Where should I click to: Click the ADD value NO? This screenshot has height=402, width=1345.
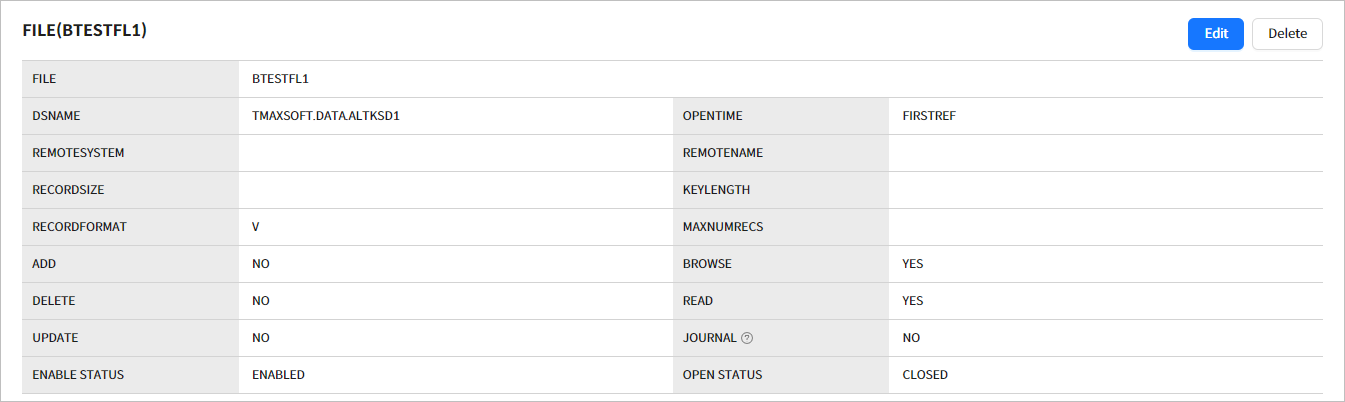[261, 264]
